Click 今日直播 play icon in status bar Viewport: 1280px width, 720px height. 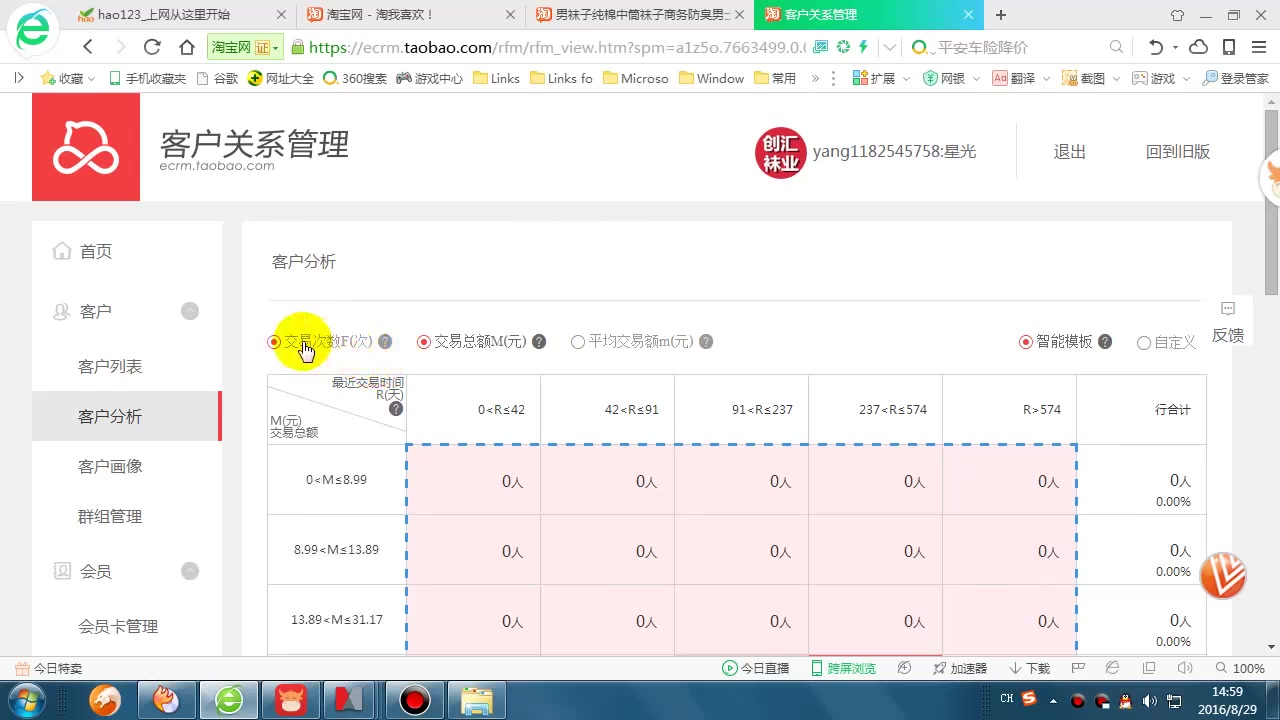[730, 668]
